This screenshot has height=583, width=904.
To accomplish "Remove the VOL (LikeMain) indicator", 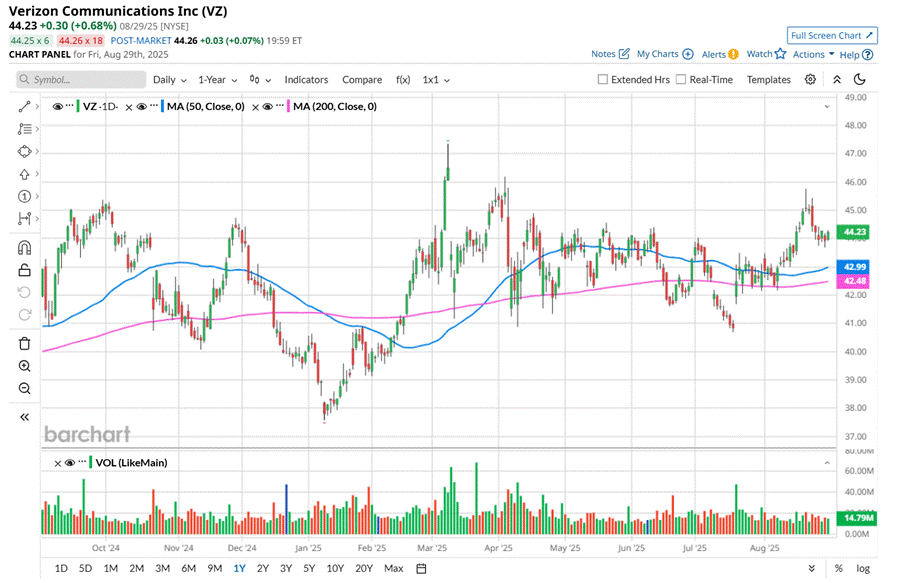I will 57,463.
